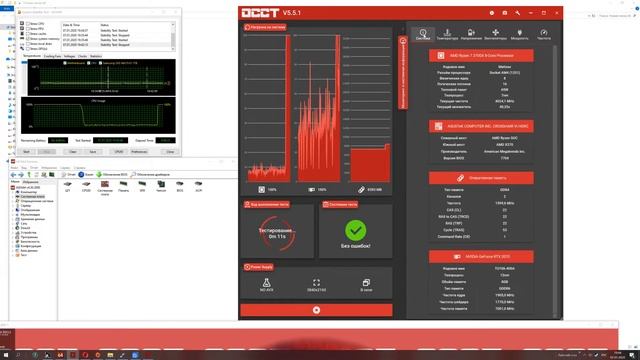Click Start button in System Stability Test
The width and height of the screenshot is (640, 360).
(27, 152)
